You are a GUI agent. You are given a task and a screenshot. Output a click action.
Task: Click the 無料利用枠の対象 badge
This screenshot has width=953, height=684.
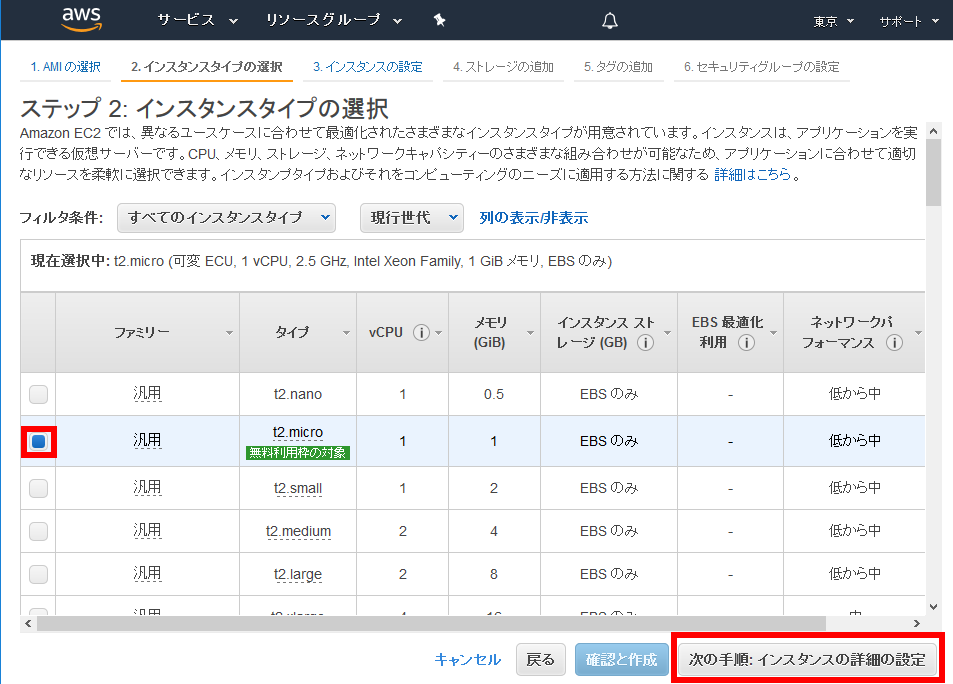tap(298, 452)
